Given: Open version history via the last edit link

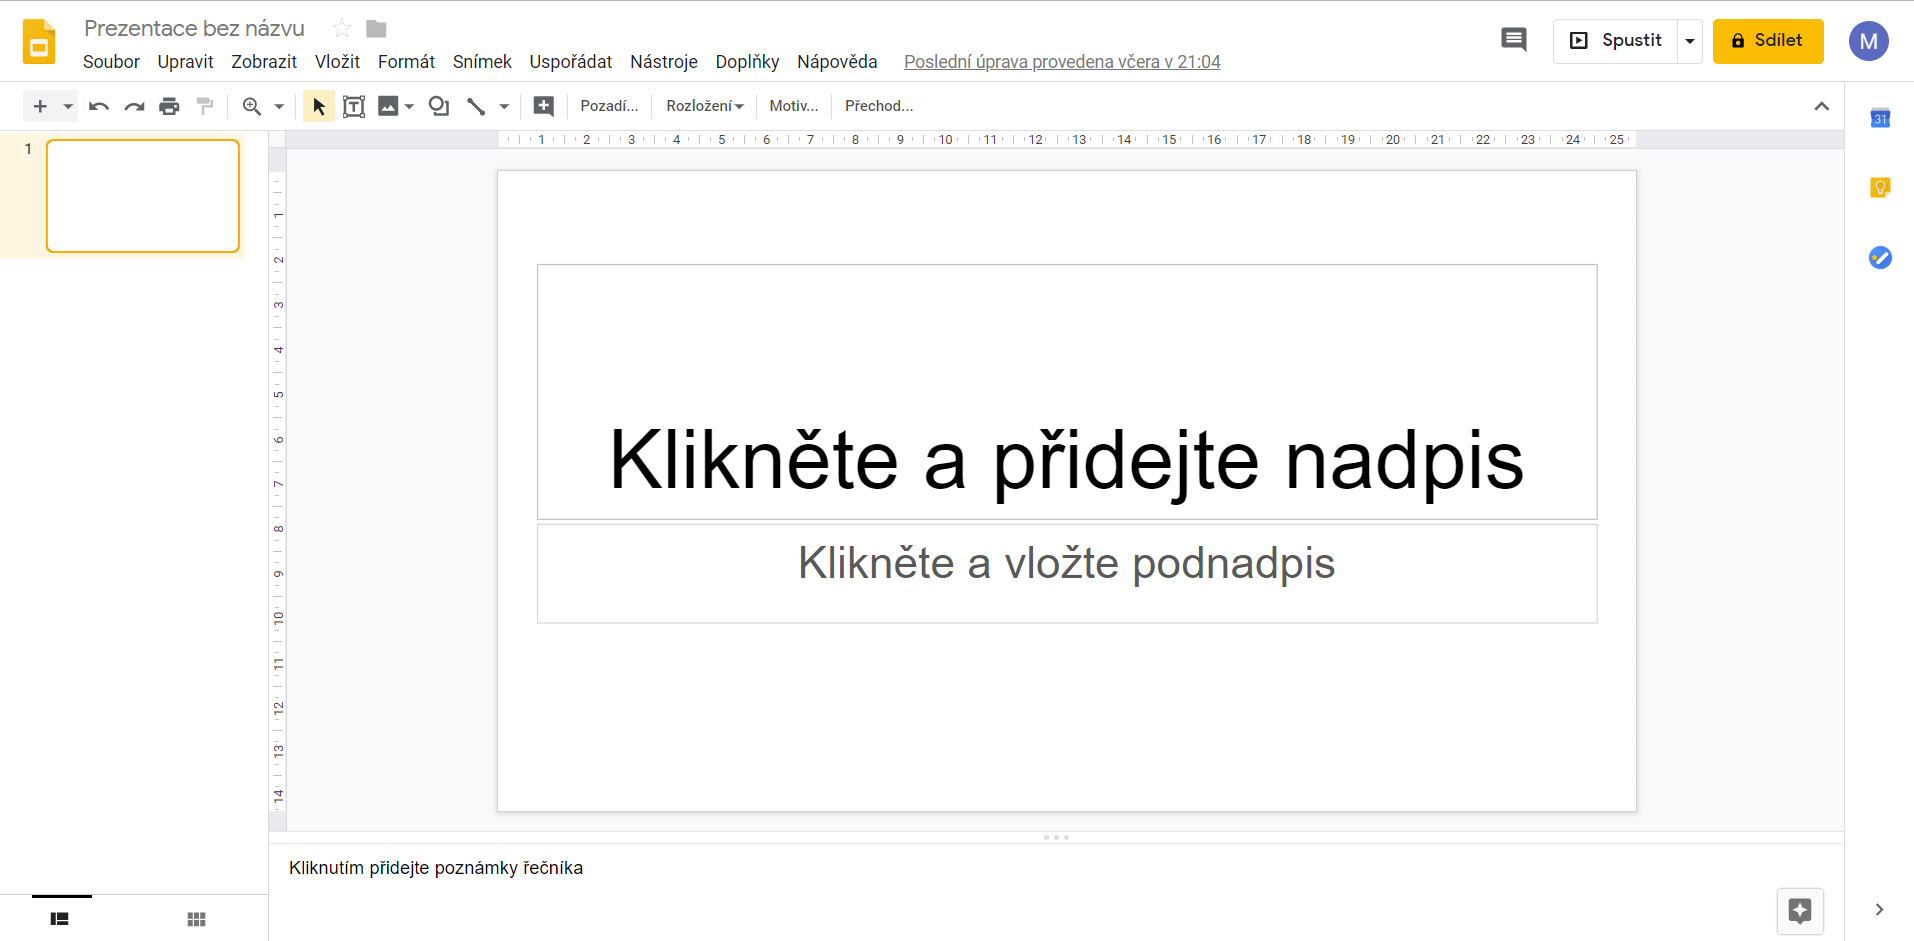Looking at the screenshot, I should (x=1062, y=61).
